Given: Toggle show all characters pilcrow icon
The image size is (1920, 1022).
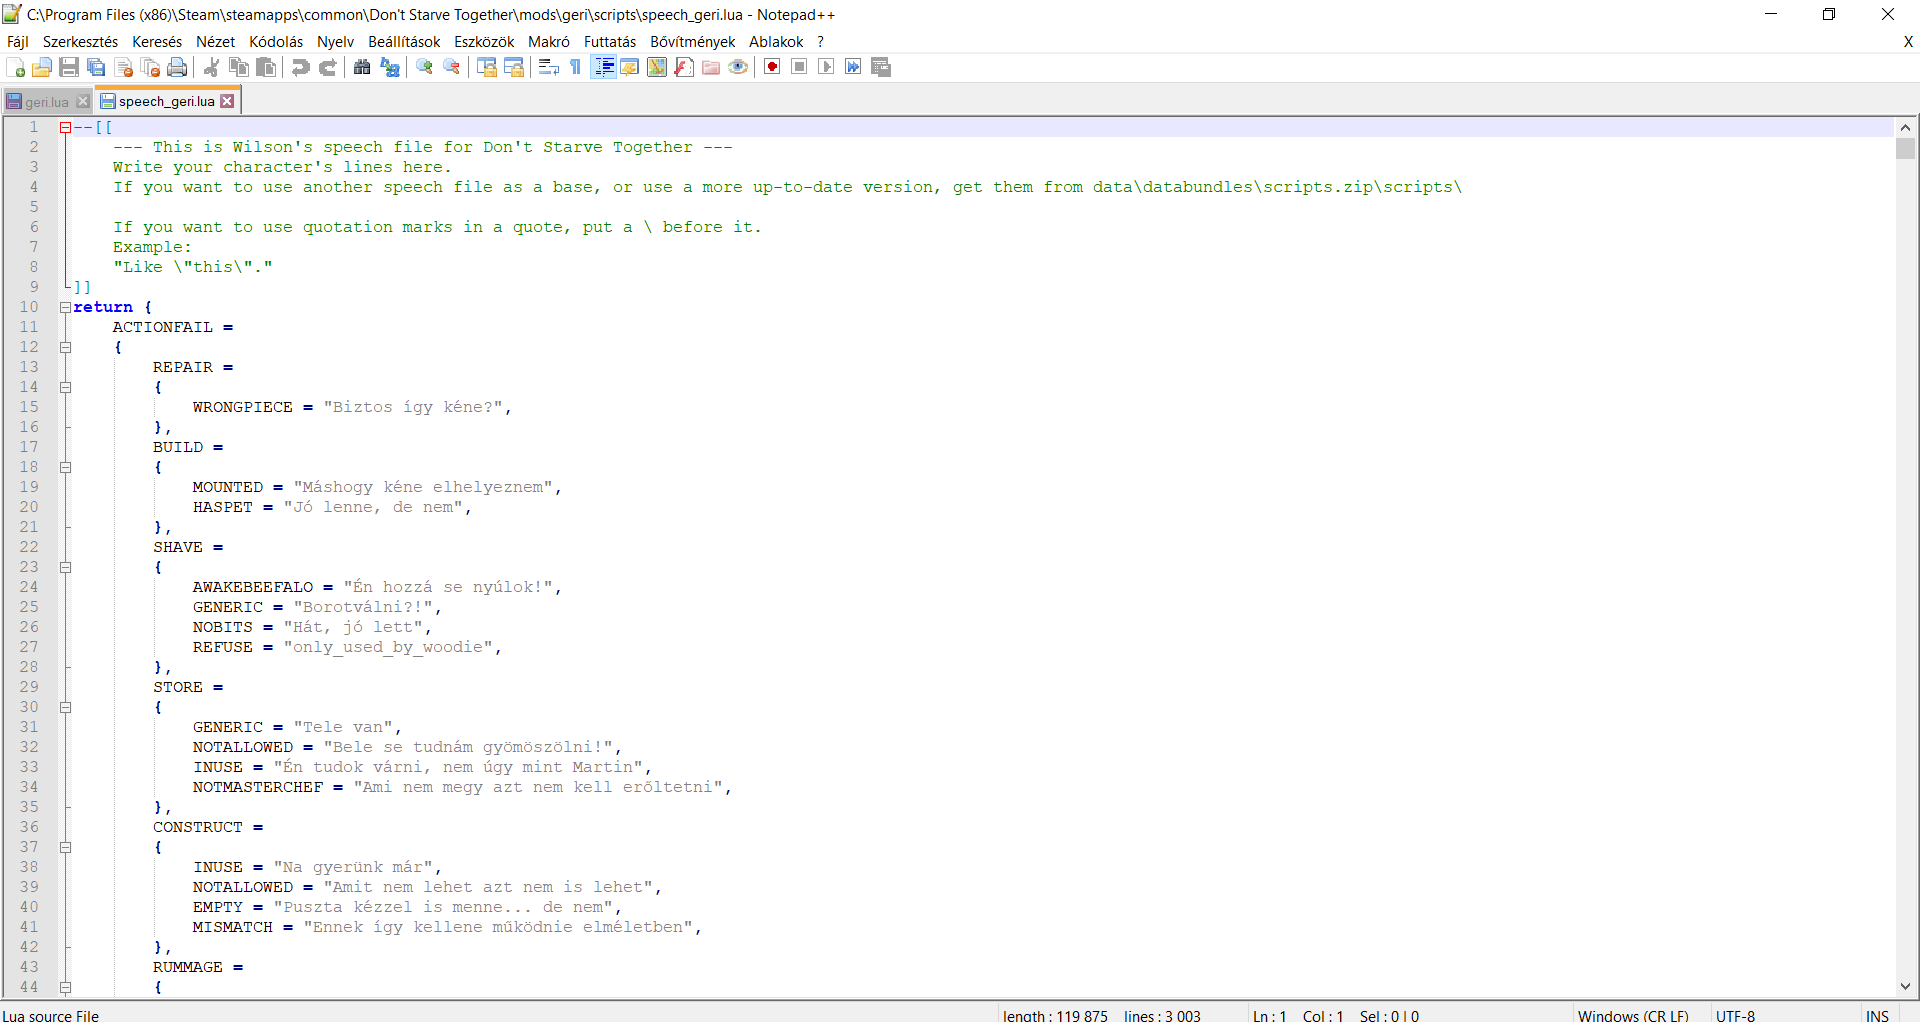Looking at the screenshot, I should click(576, 67).
